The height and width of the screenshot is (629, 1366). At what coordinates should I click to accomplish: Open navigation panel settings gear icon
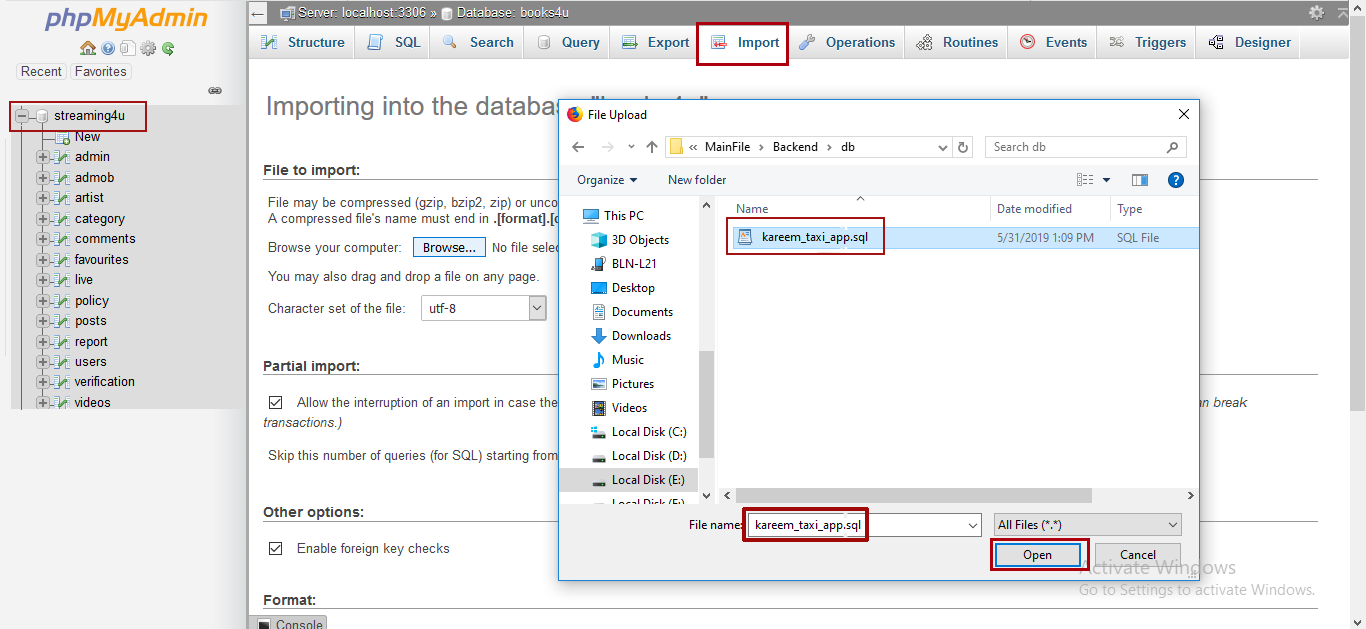[148, 48]
